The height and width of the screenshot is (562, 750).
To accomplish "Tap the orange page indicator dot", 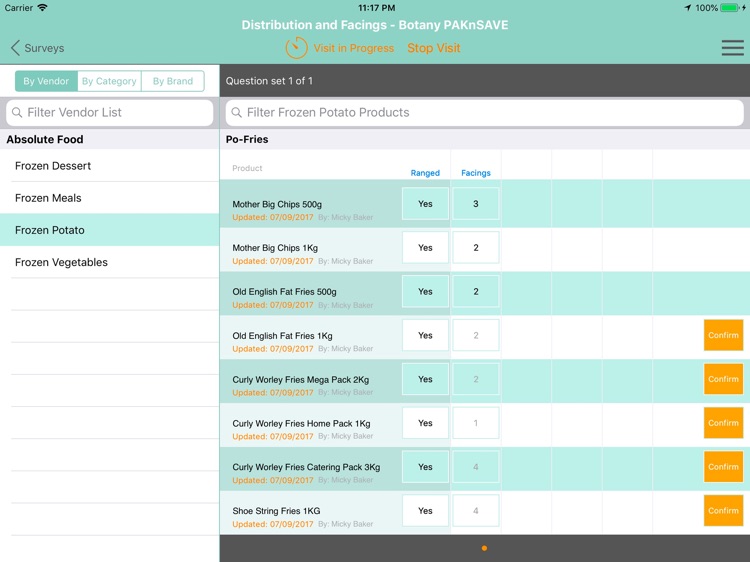I will (x=485, y=548).
